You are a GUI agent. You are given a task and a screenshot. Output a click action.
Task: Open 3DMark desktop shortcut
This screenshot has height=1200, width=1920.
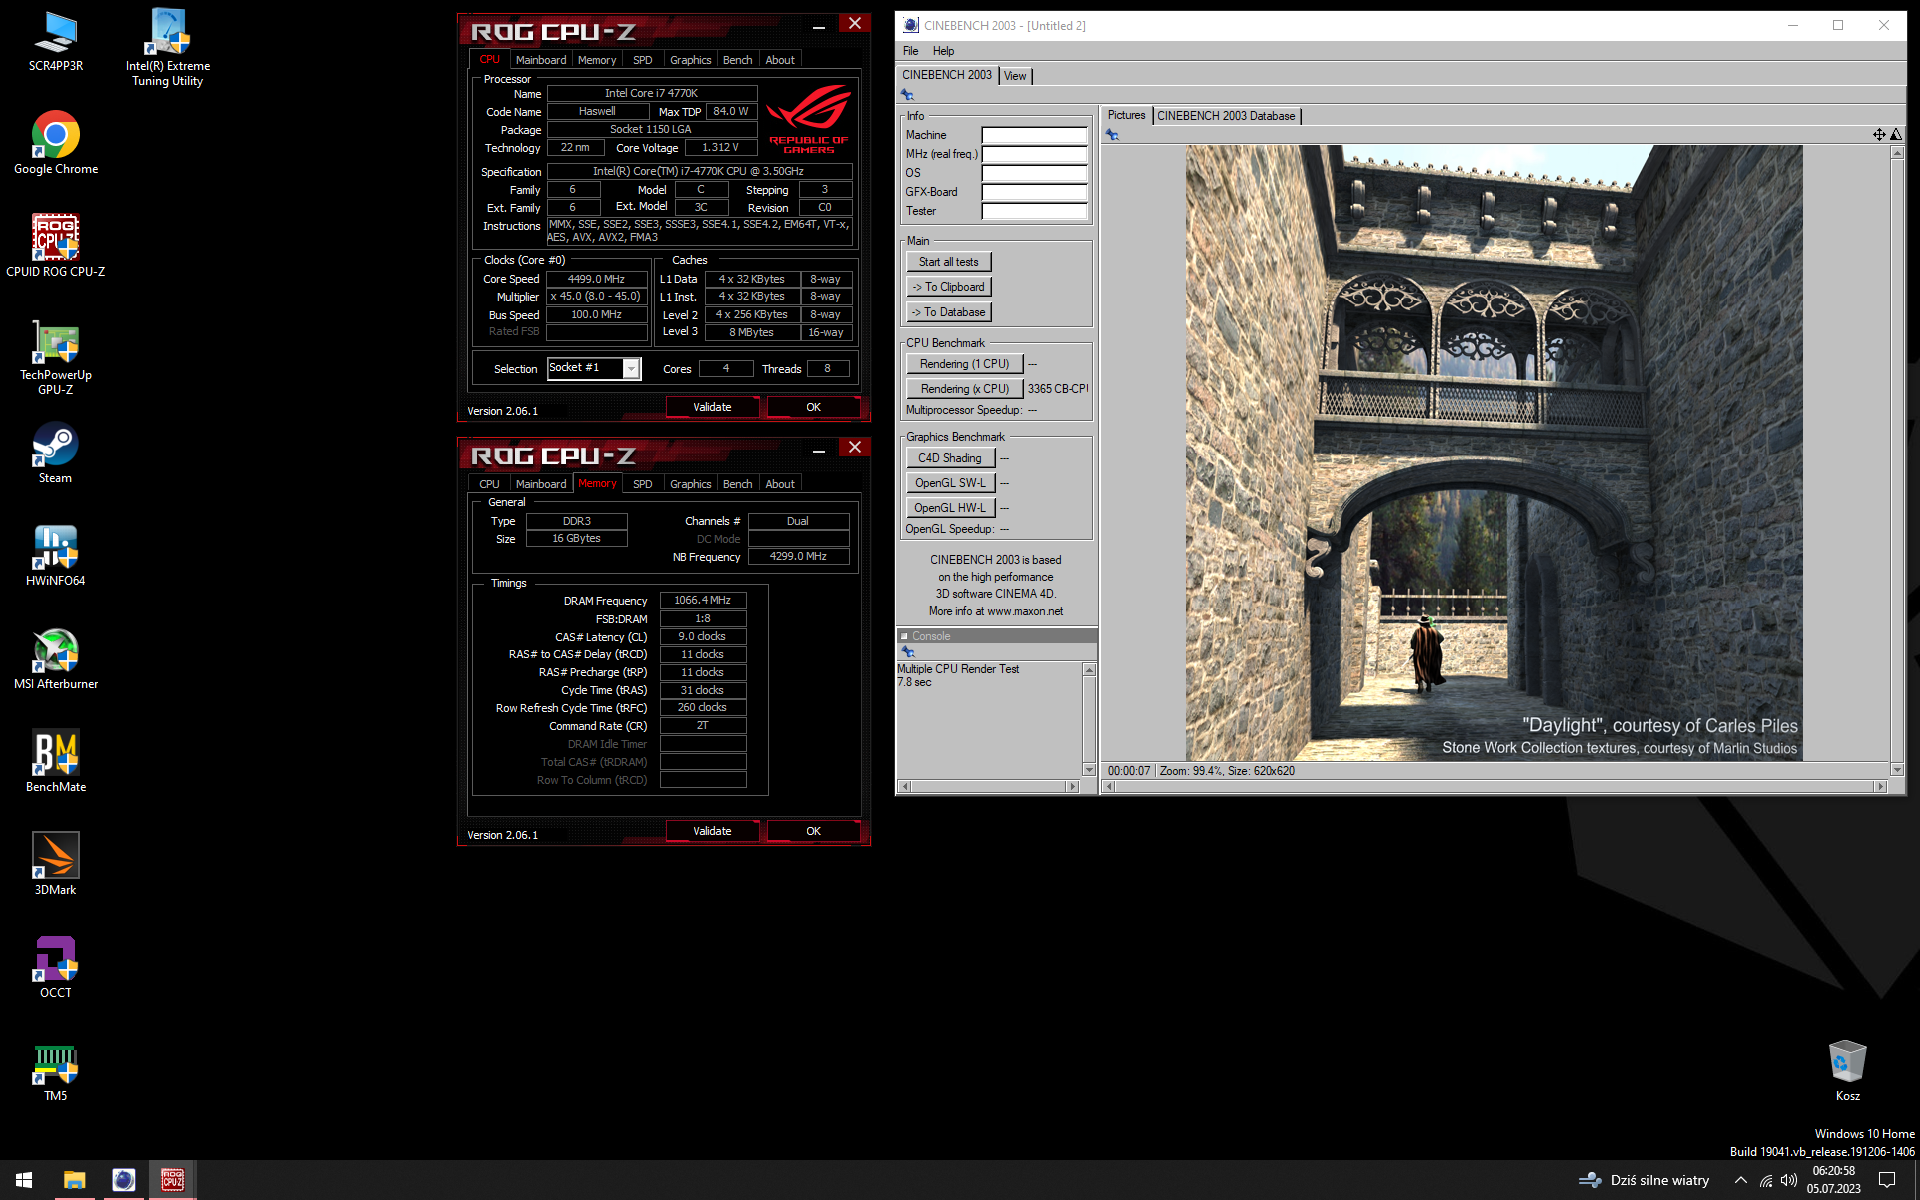(x=55, y=865)
